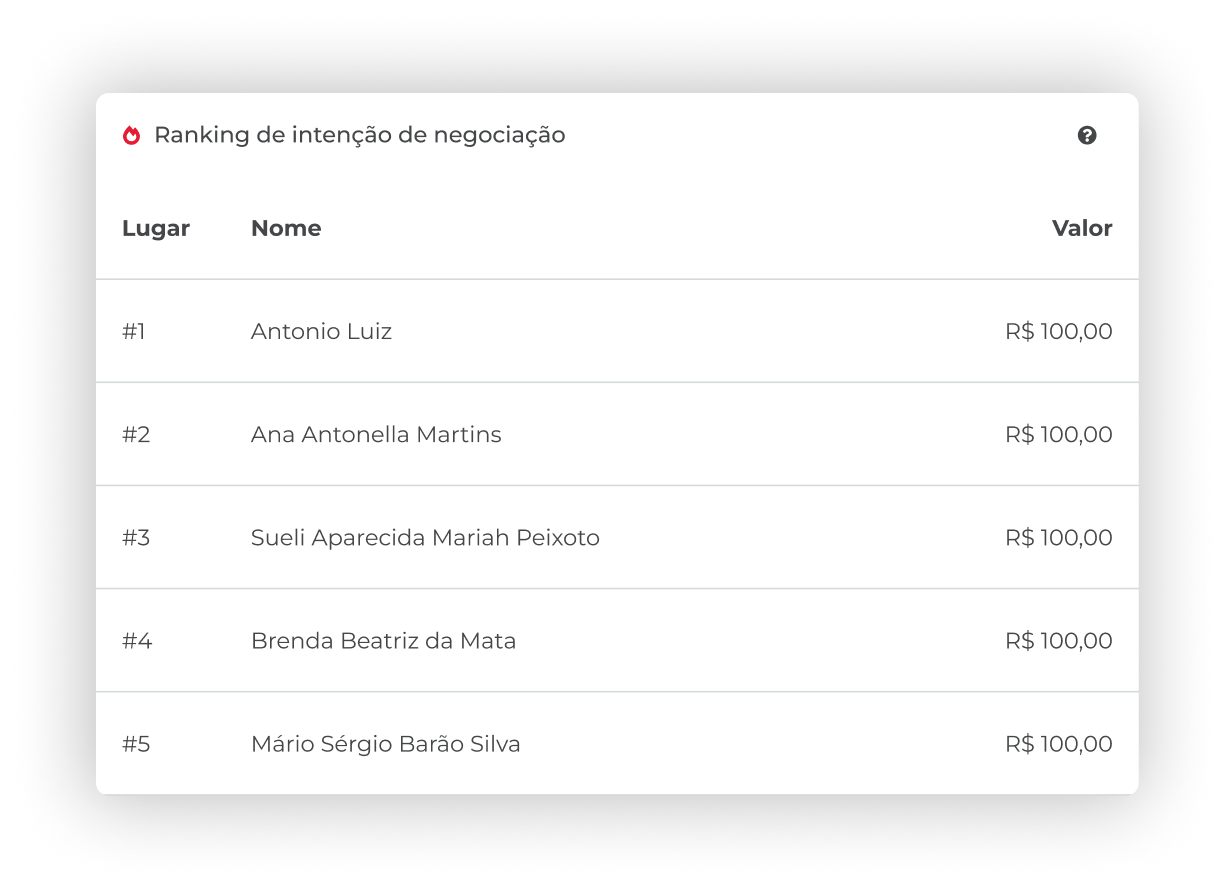Click the question mark help icon

pyautogui.click(x=1087, y=135)
